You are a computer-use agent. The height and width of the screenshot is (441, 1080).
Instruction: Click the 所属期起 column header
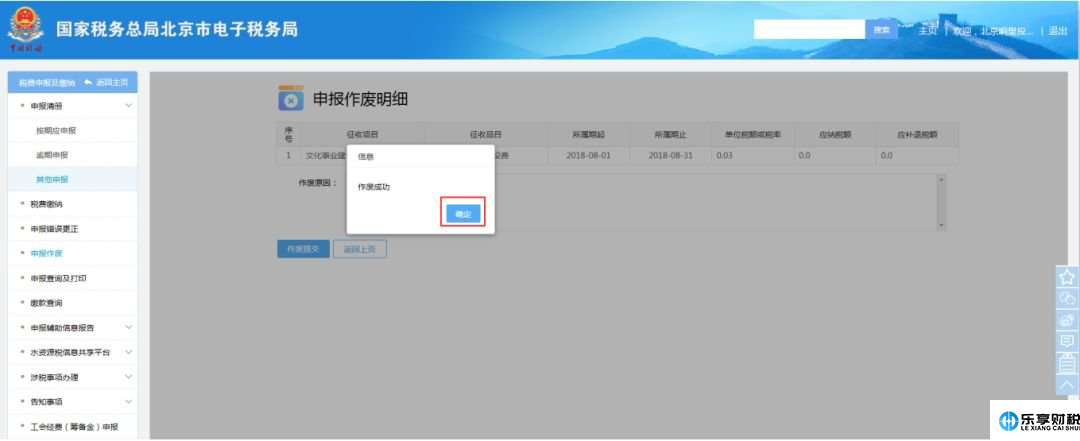588,135
